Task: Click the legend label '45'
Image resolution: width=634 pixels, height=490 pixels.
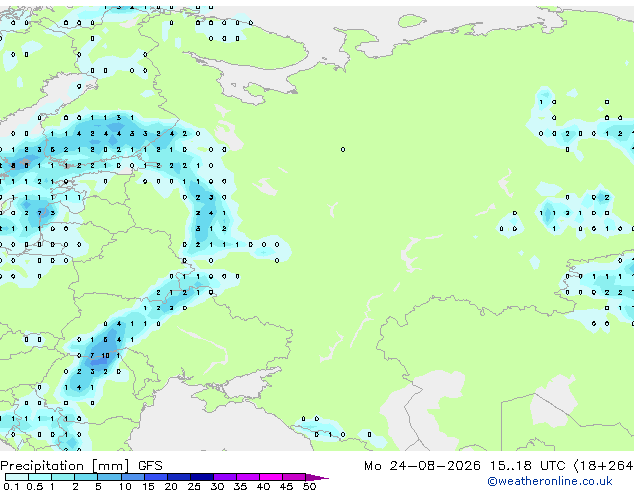Action: (287, 486)
